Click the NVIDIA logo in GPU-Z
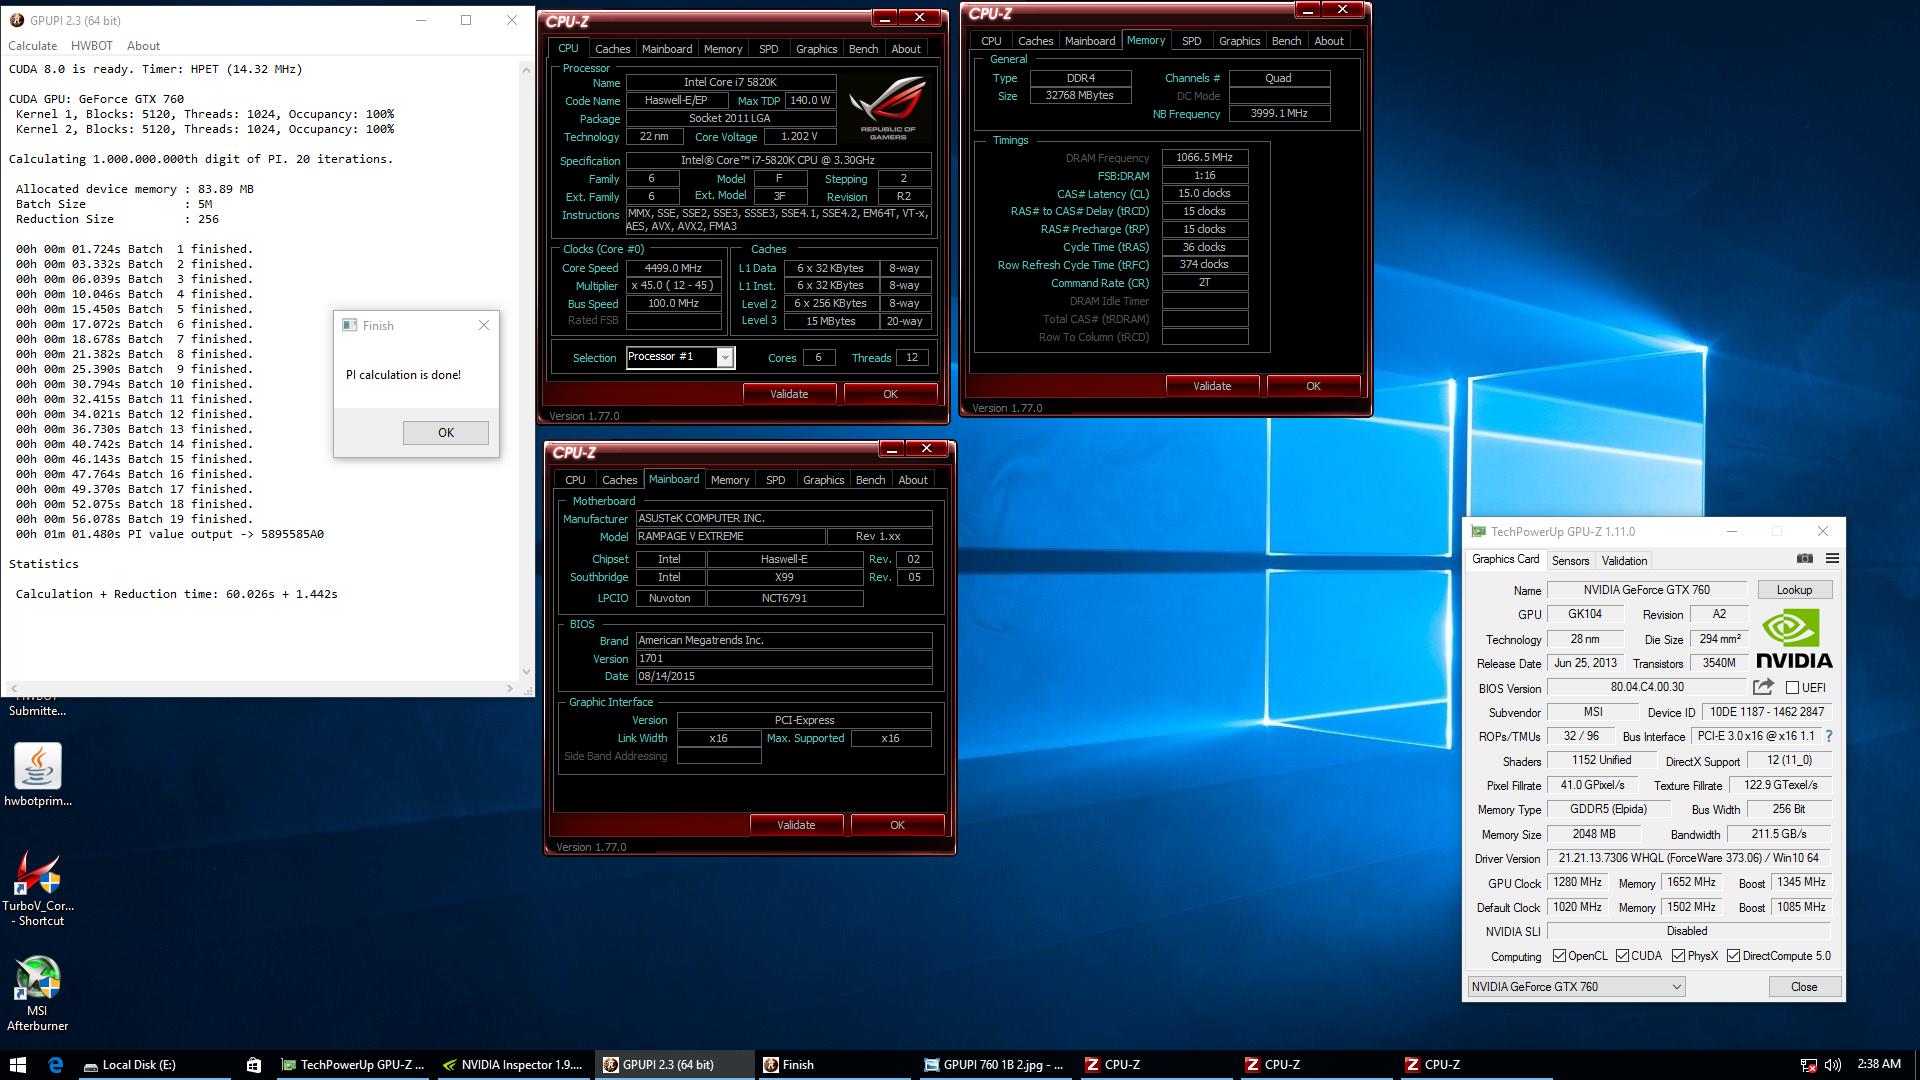Screen dimensions: 1920x1080 tap(1794, 639)
